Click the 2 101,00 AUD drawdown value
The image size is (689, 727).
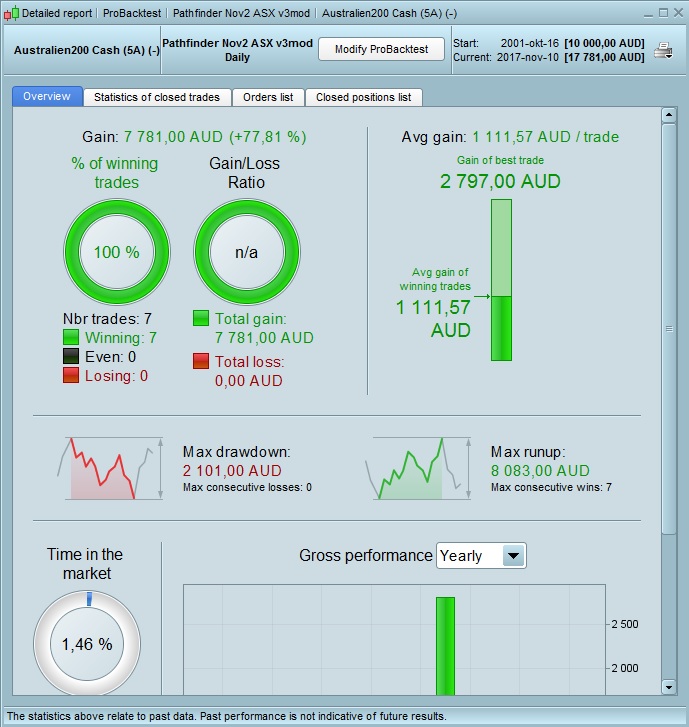point(232,471)
